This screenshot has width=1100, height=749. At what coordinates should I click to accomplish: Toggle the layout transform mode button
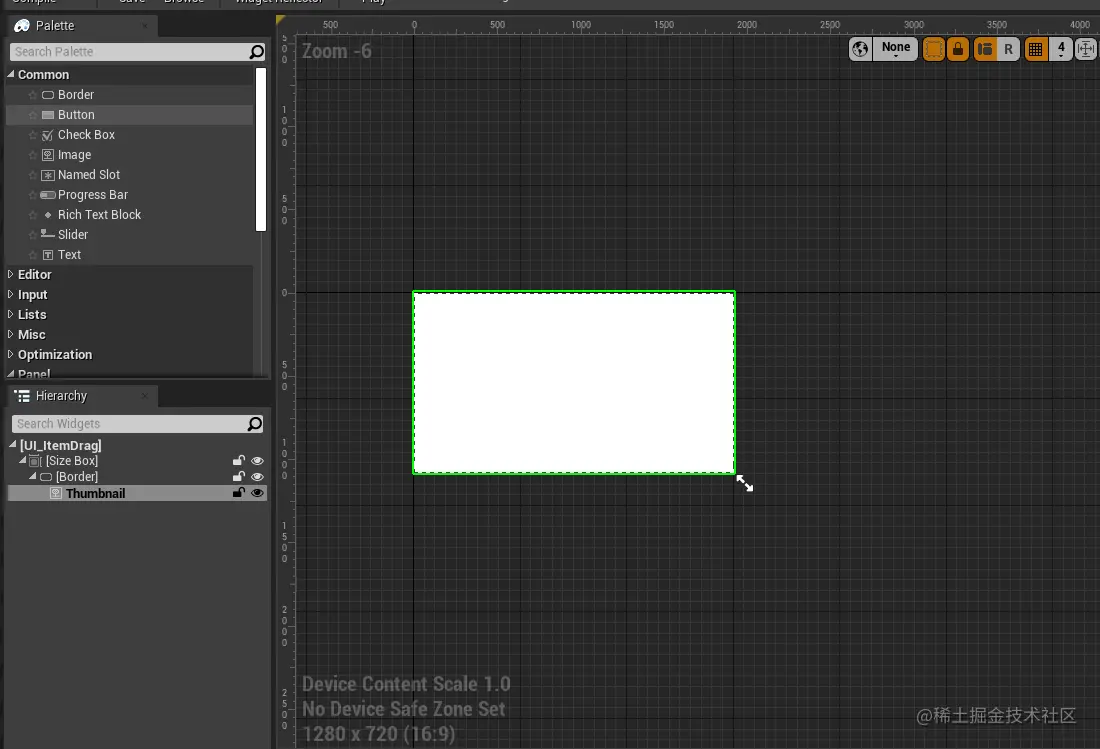point(985,49)
